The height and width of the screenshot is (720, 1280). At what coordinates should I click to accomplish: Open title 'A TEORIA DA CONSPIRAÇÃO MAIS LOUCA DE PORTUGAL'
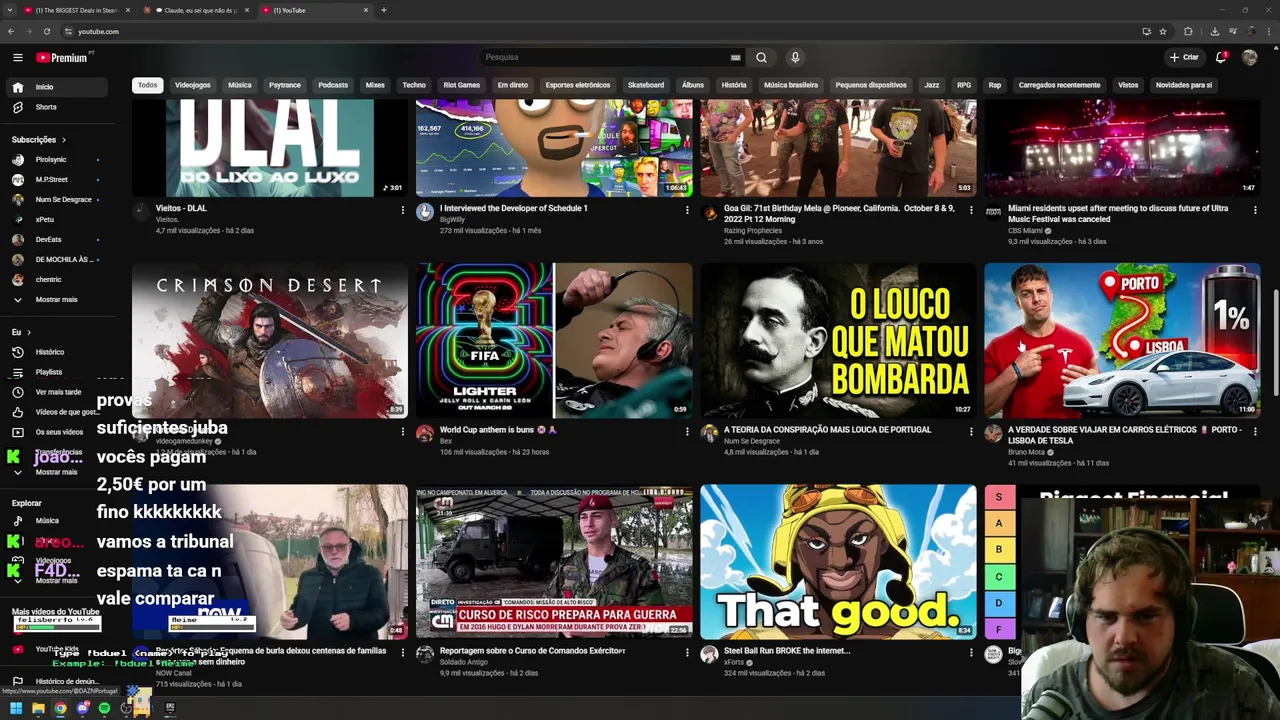(827, 430)
